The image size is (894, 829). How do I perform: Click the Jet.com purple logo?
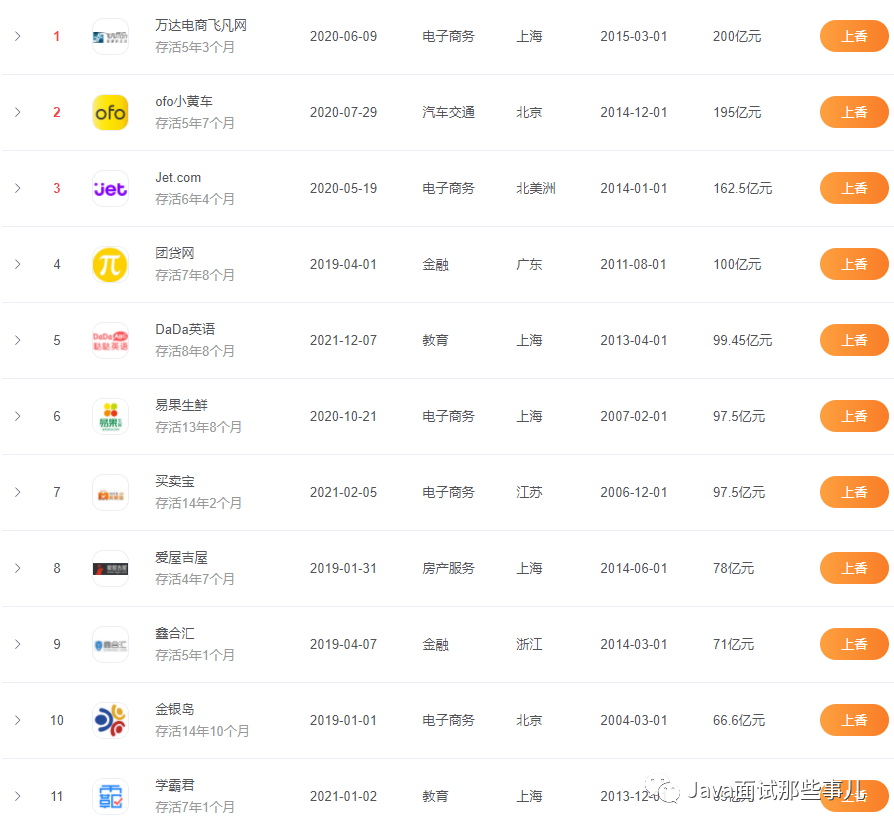(x=110, y=188)
